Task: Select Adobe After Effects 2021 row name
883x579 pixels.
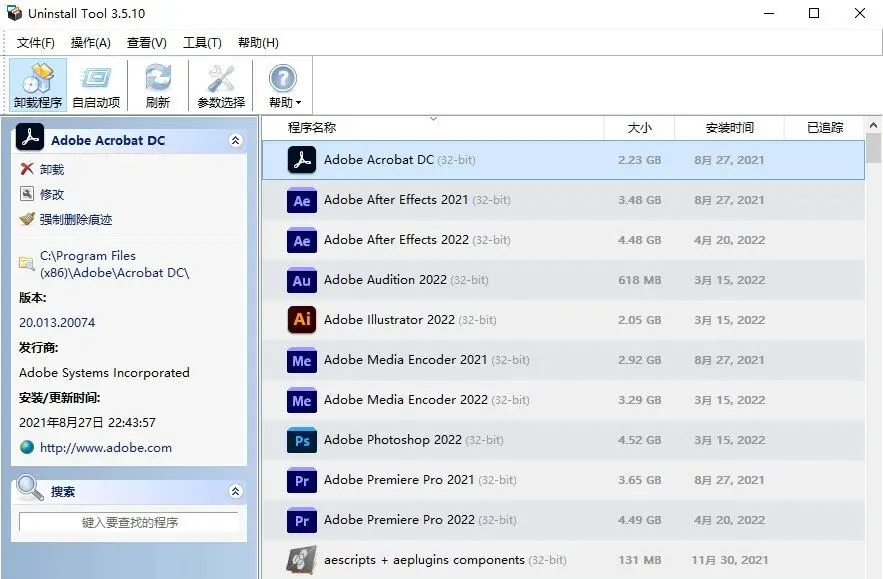Action: click(x=396, y=200)
